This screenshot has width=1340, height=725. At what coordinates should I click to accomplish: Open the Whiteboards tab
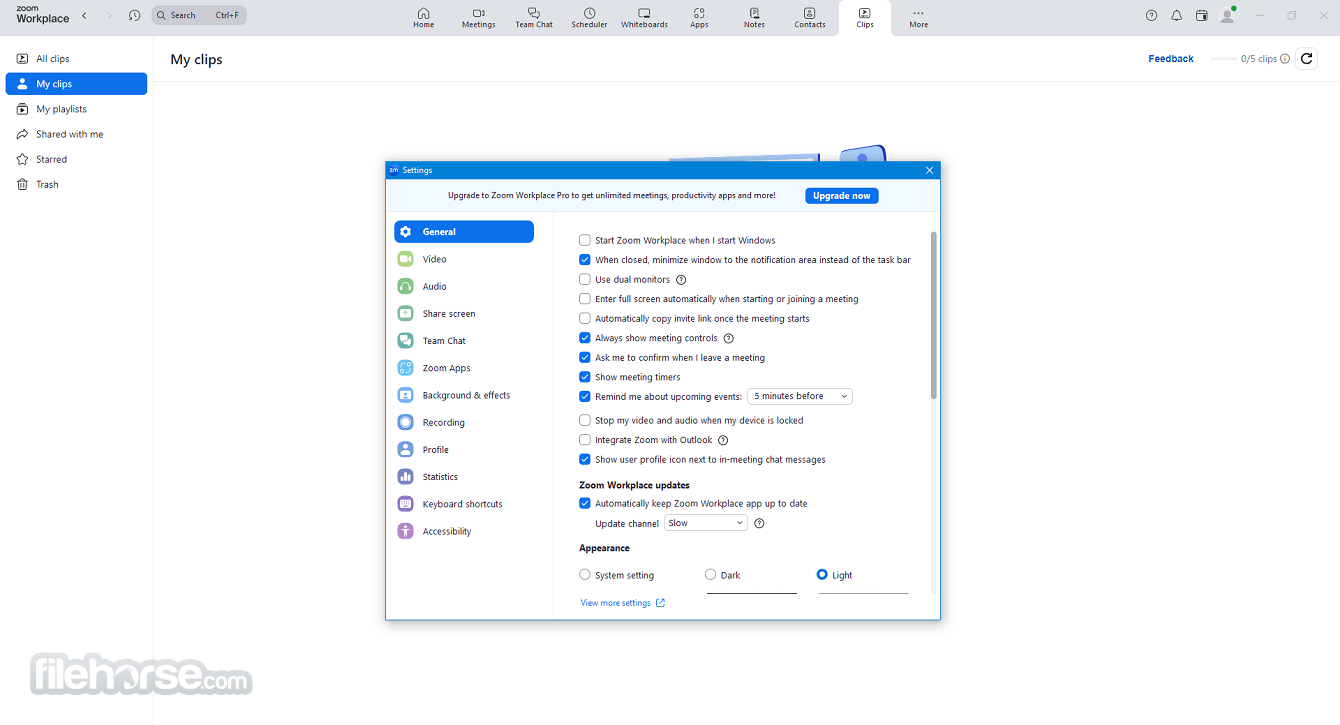tap(644, 18)
